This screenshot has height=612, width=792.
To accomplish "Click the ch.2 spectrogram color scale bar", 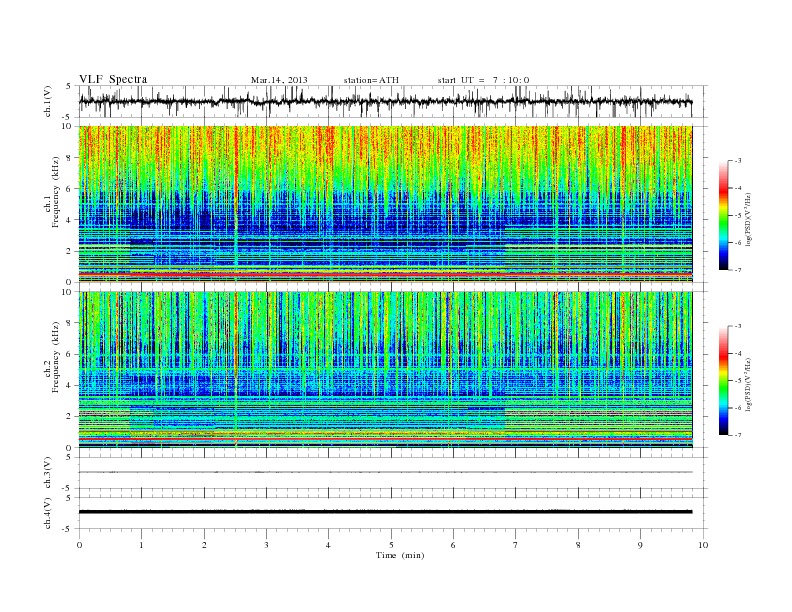I will coord(724,380).
